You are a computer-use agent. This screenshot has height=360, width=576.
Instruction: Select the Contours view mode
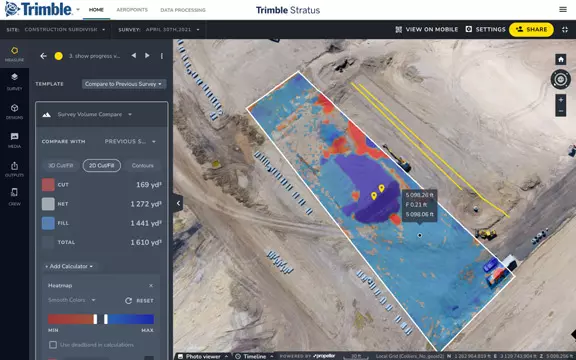pos(143,166)
